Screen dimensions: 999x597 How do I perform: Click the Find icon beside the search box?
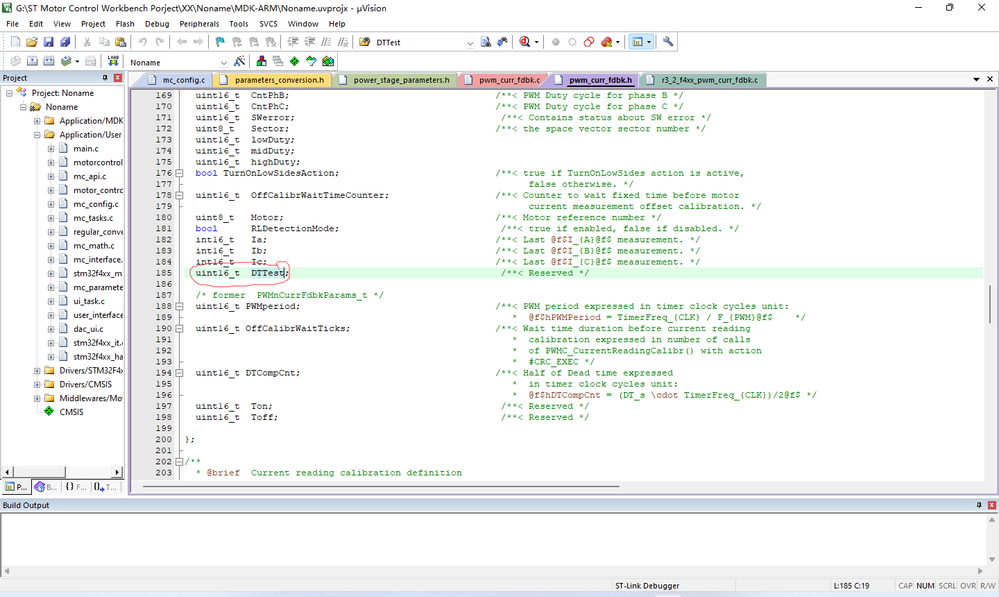[x=486, y=42]
